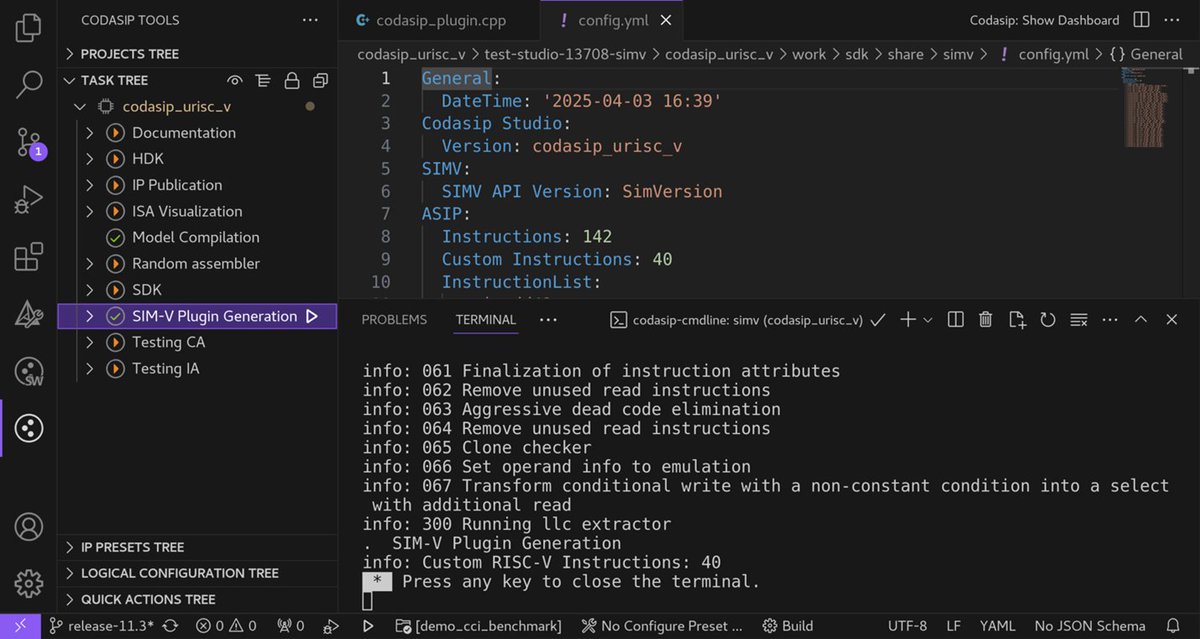1200x639 pixels.
Task: Switch to codasip_plugin.cpp tab
Action: (x=439, y=20)
